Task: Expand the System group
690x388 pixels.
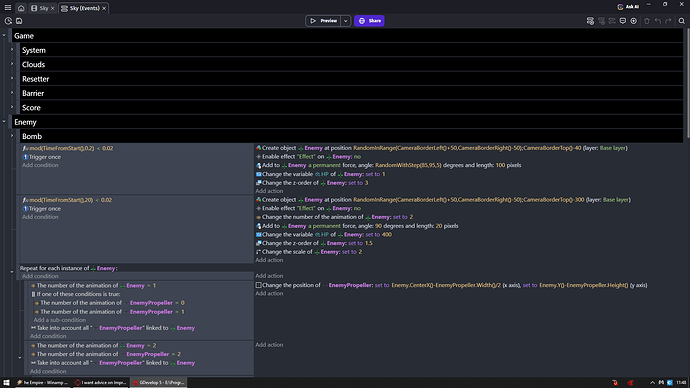Action: point(12,50)
